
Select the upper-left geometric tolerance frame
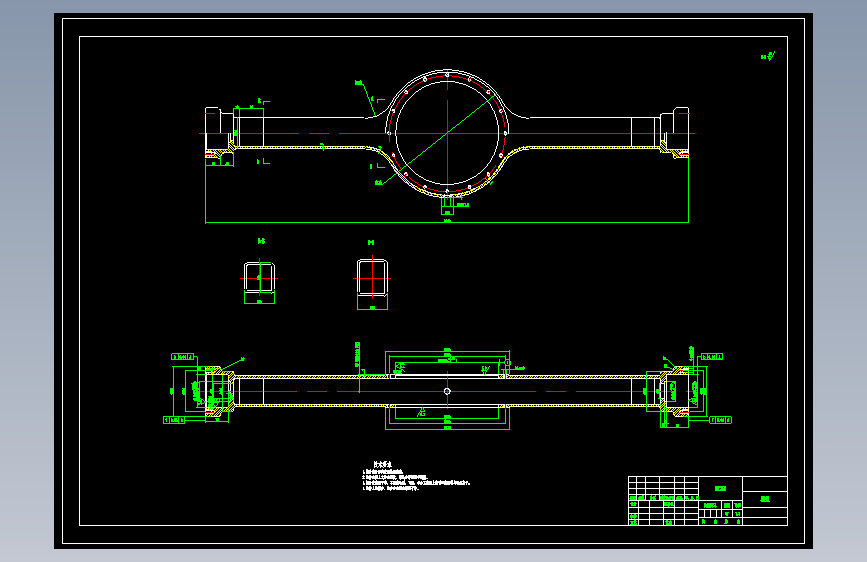183,357
